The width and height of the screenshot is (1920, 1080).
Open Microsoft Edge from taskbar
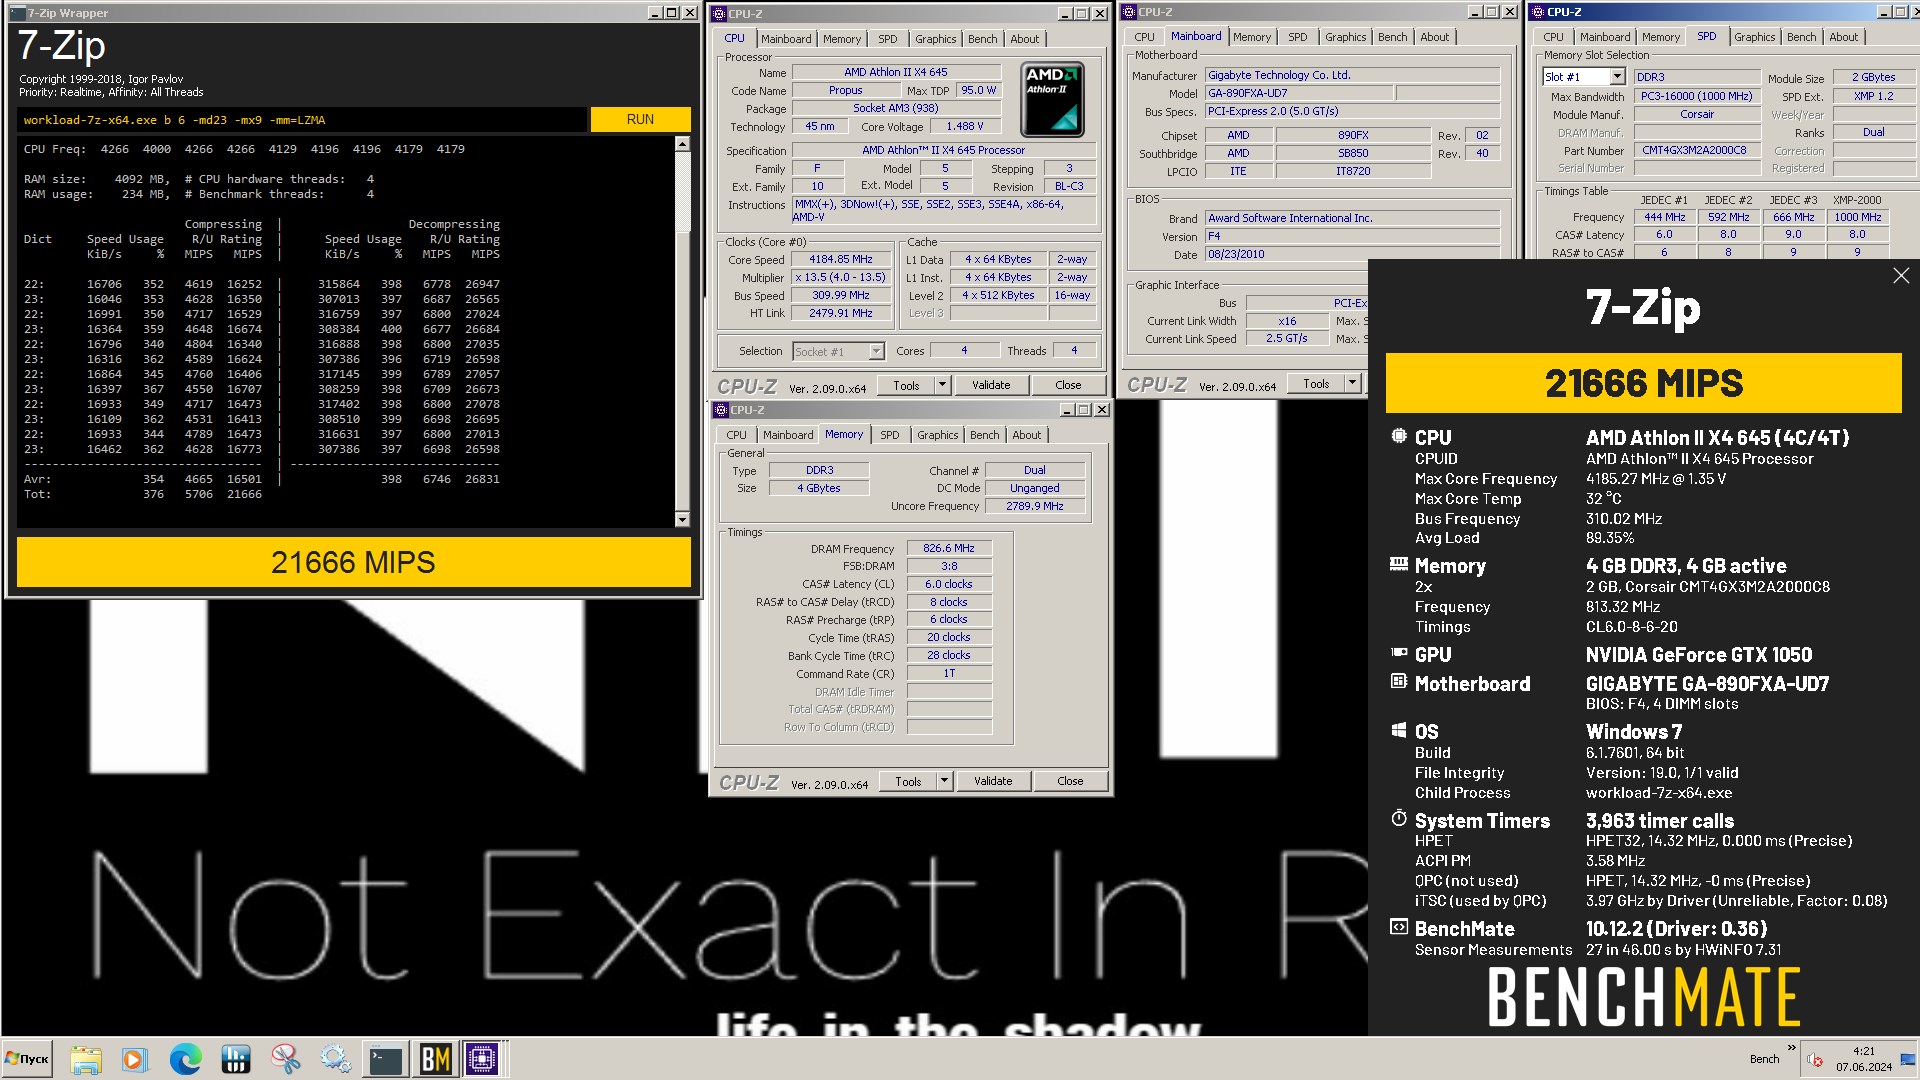pos(185,1059)
